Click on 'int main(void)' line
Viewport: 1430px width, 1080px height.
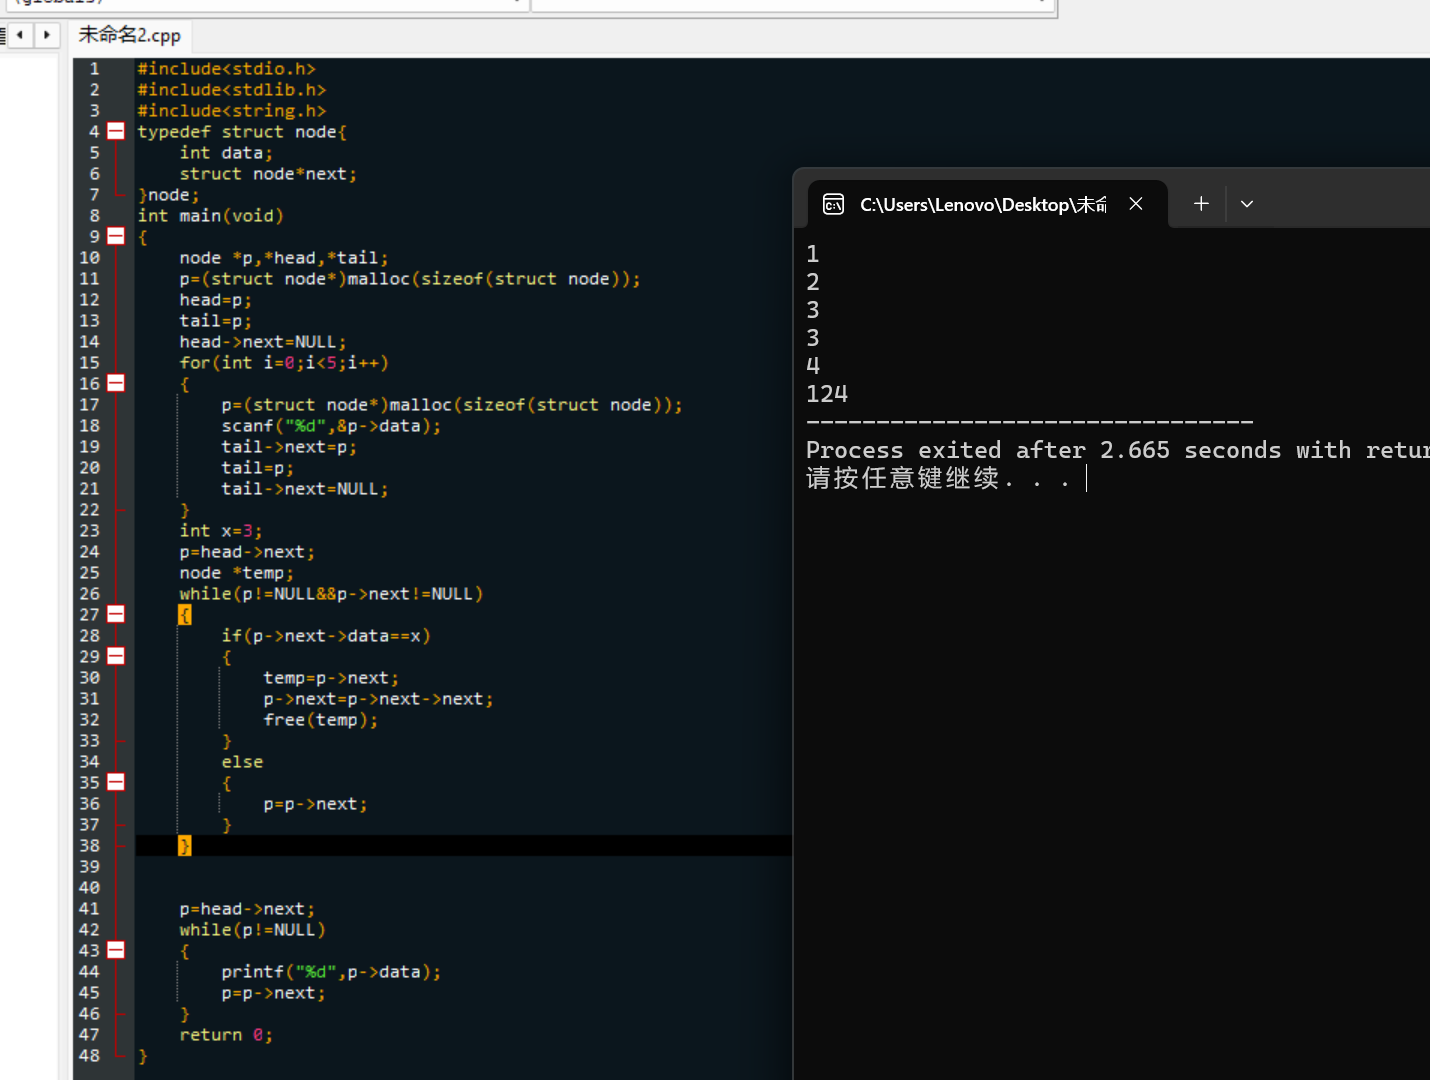211,216
